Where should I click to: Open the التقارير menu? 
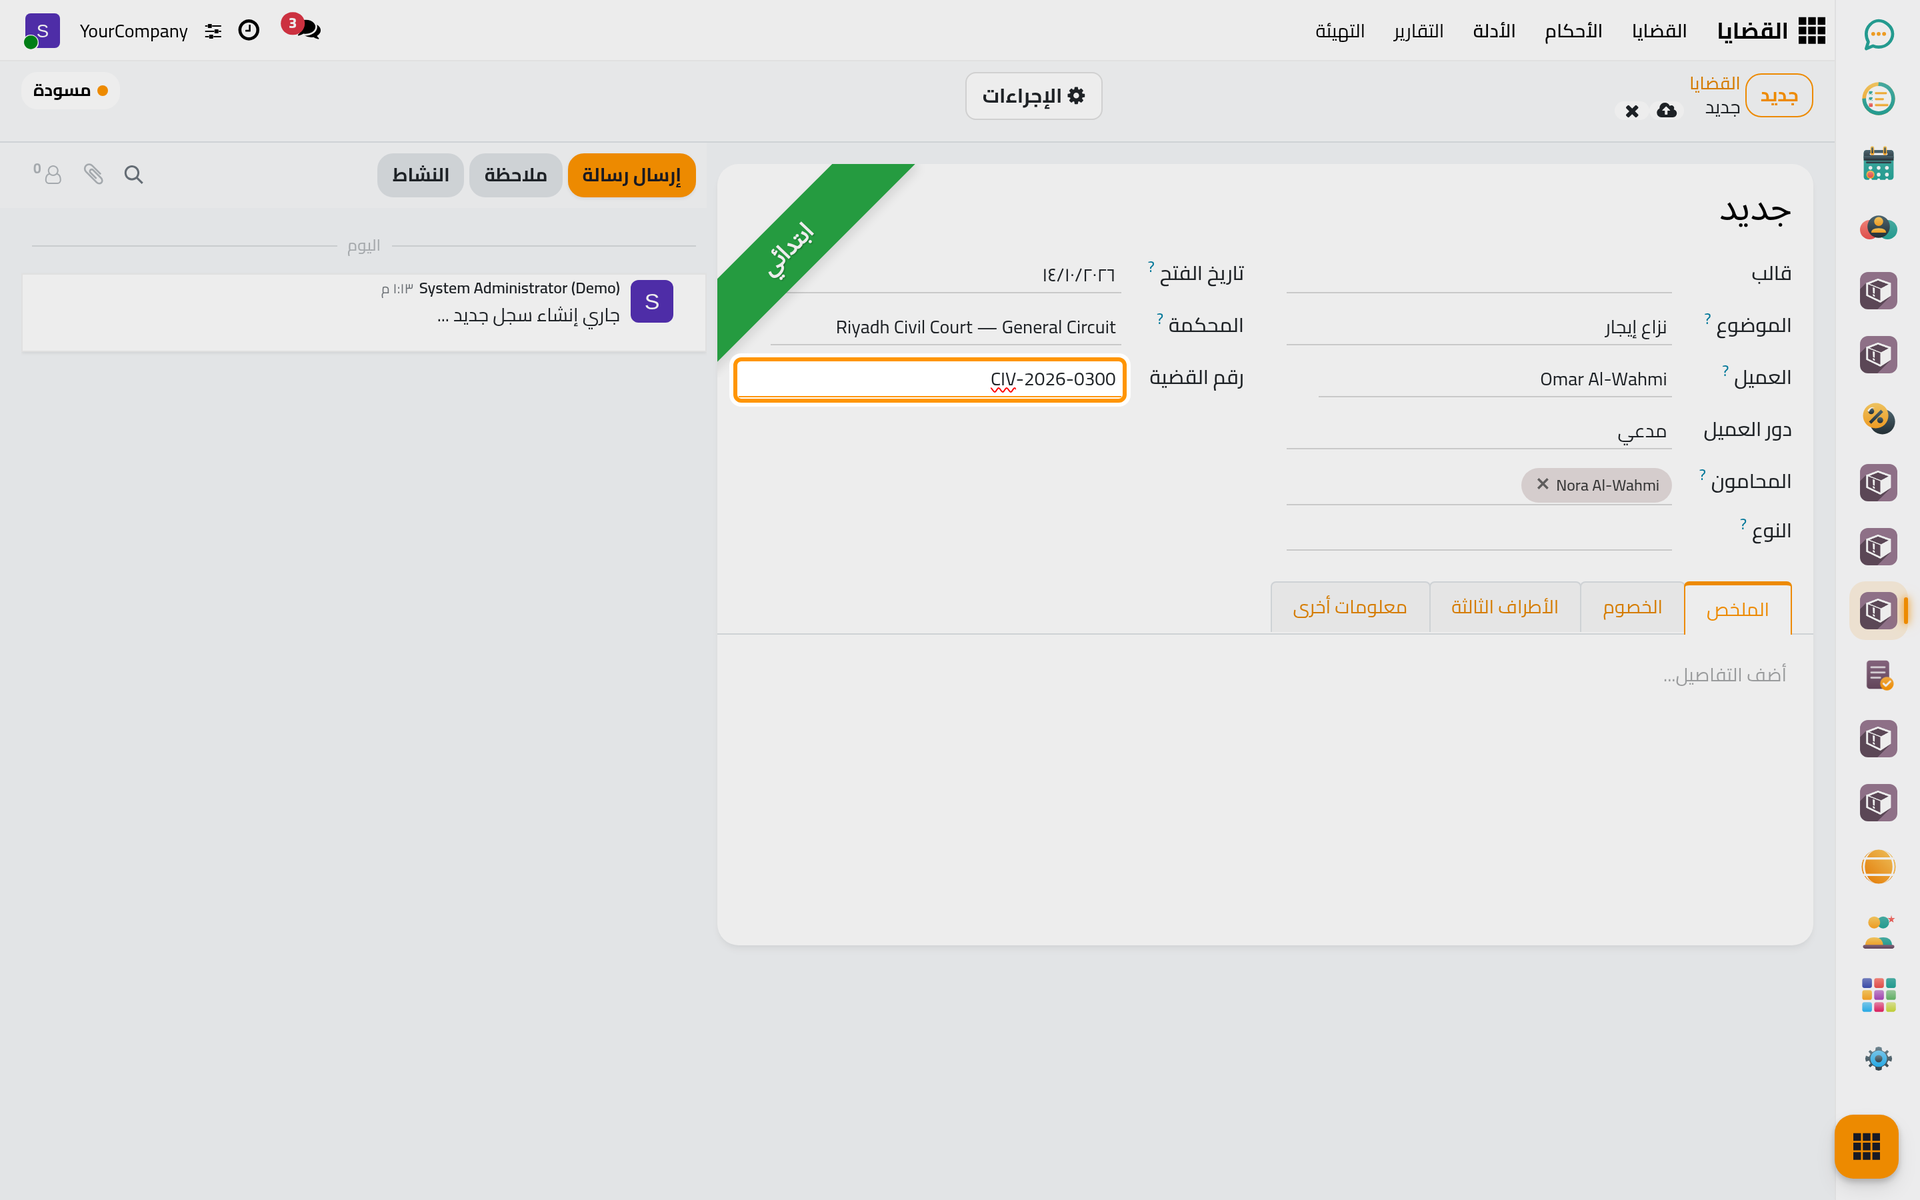(x=1418, y=31)
